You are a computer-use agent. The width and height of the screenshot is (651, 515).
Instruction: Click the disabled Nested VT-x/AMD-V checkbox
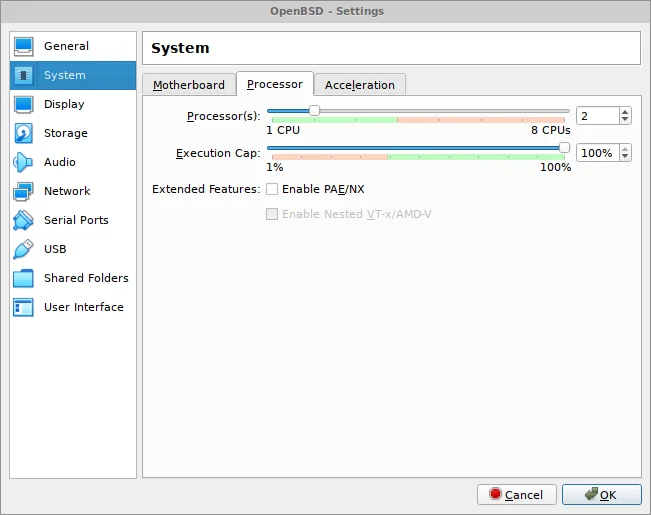point(272,214)
